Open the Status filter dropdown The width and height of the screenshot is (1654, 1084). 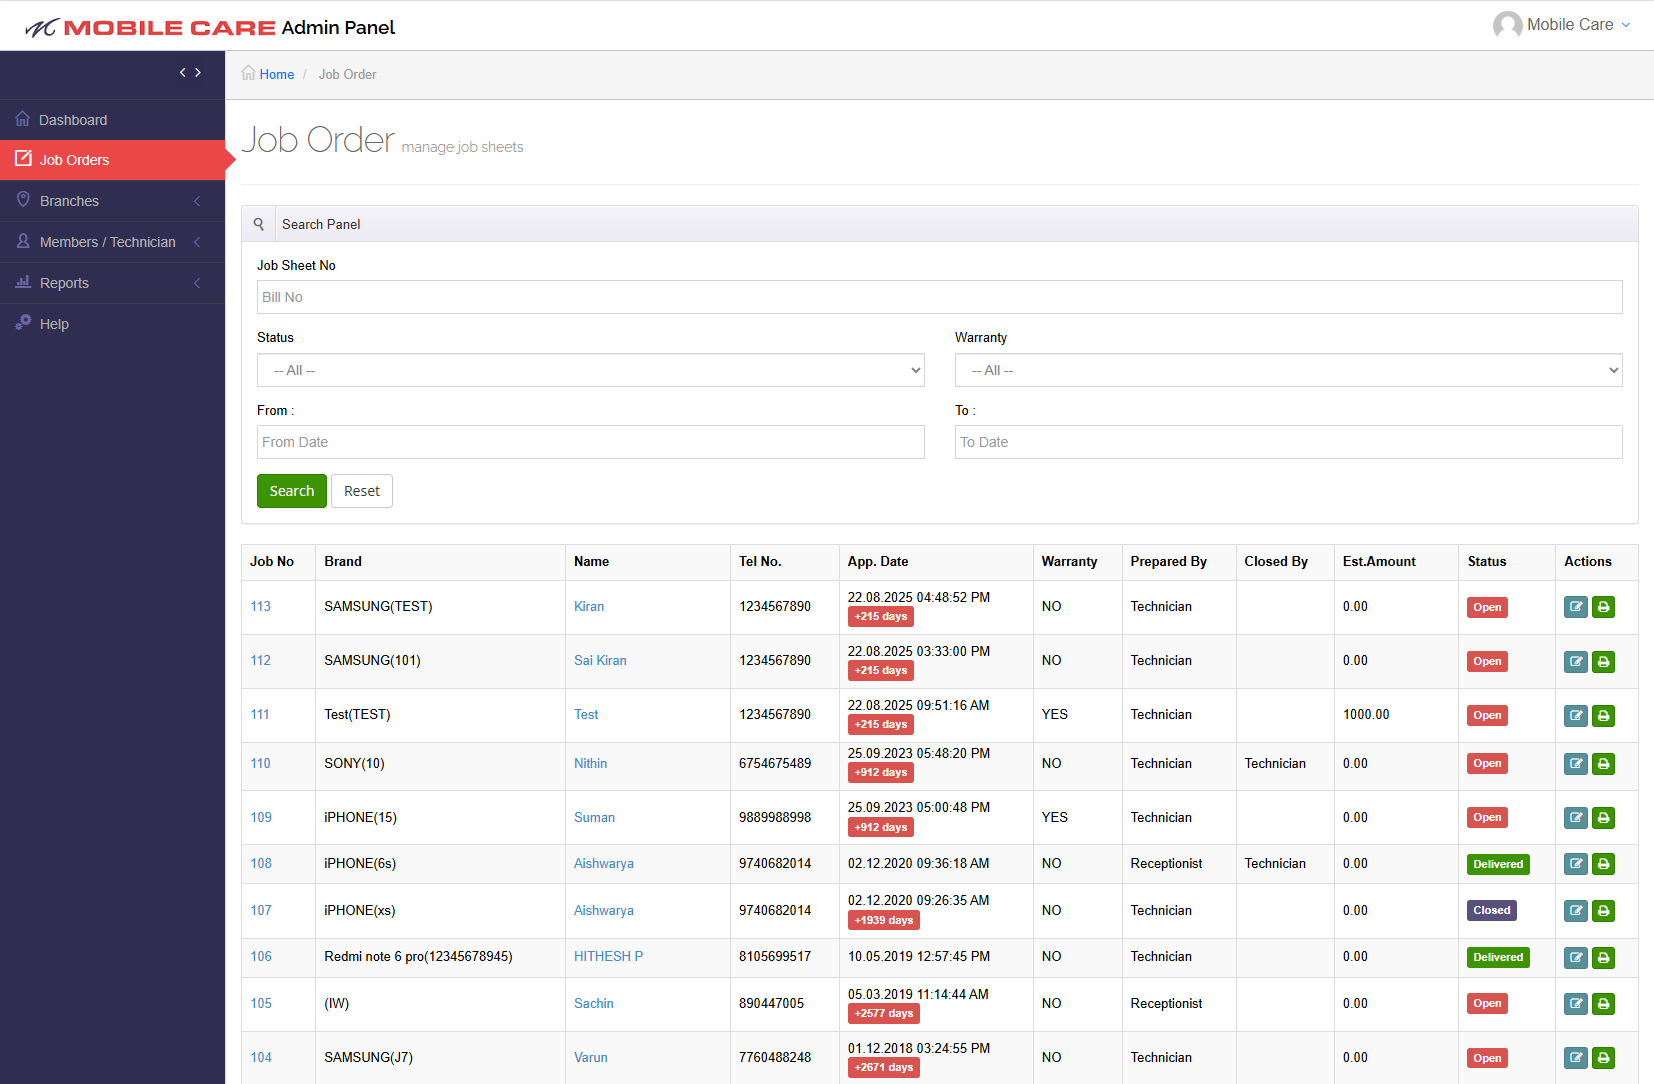pyautogui.click(x=590, y=370)
